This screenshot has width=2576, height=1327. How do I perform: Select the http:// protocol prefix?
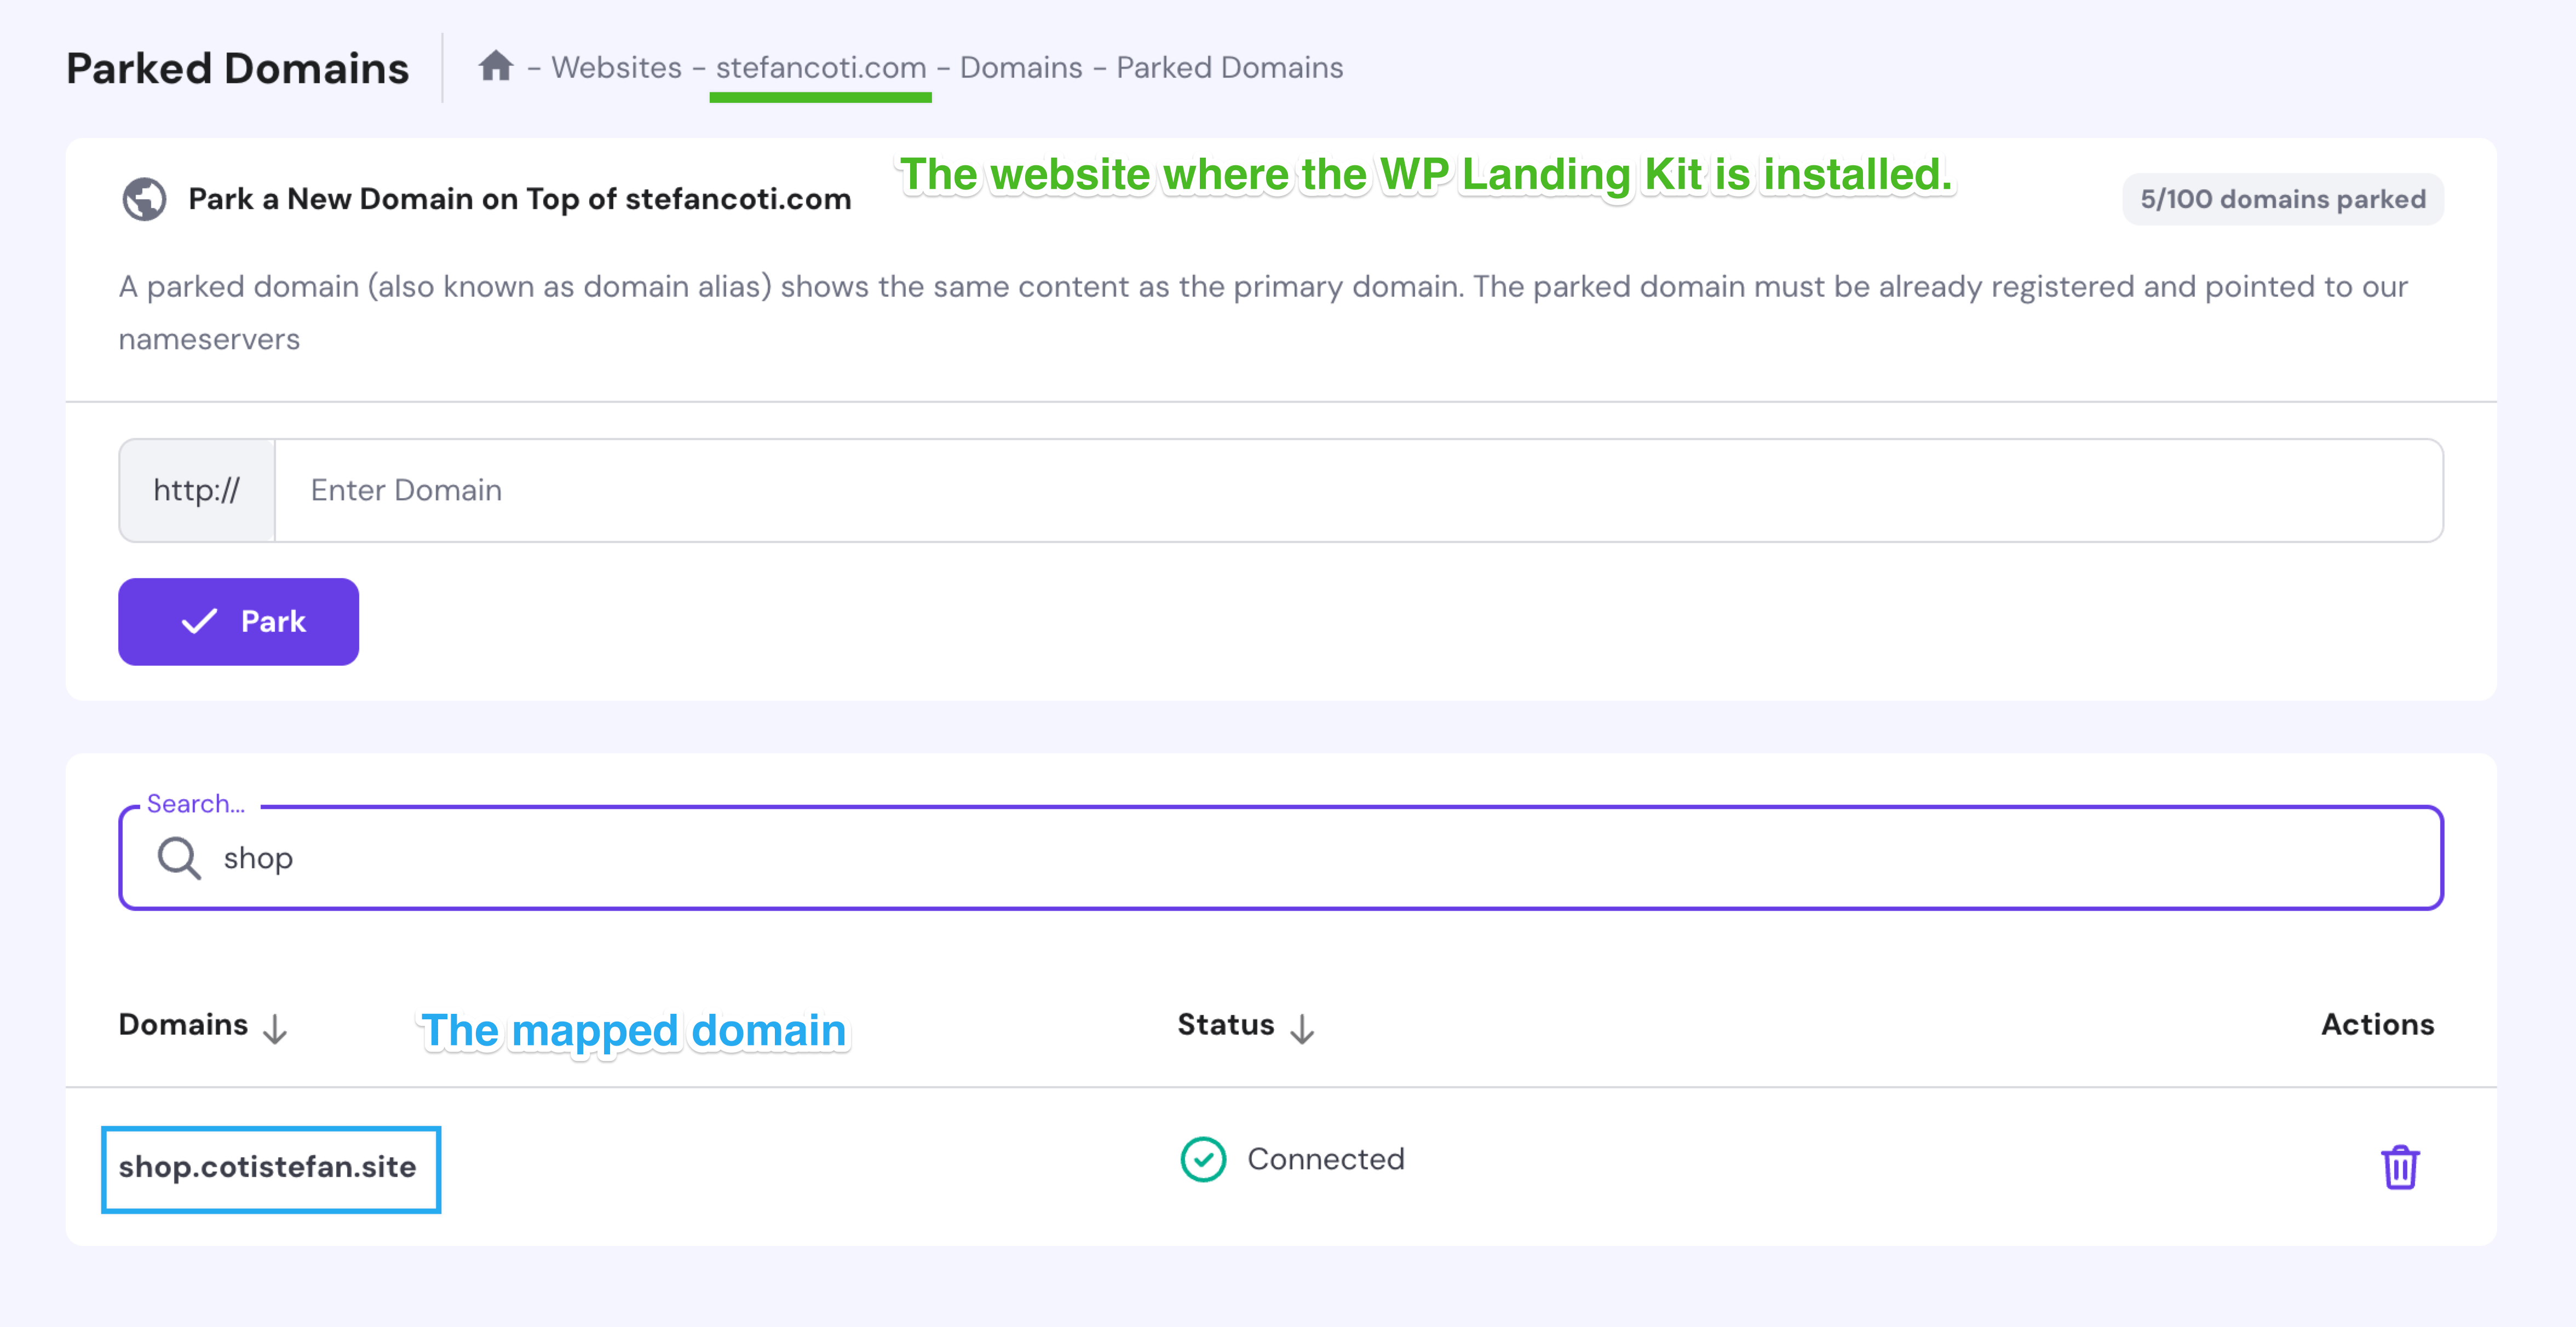pyautogui.click(x=197, y=489)
